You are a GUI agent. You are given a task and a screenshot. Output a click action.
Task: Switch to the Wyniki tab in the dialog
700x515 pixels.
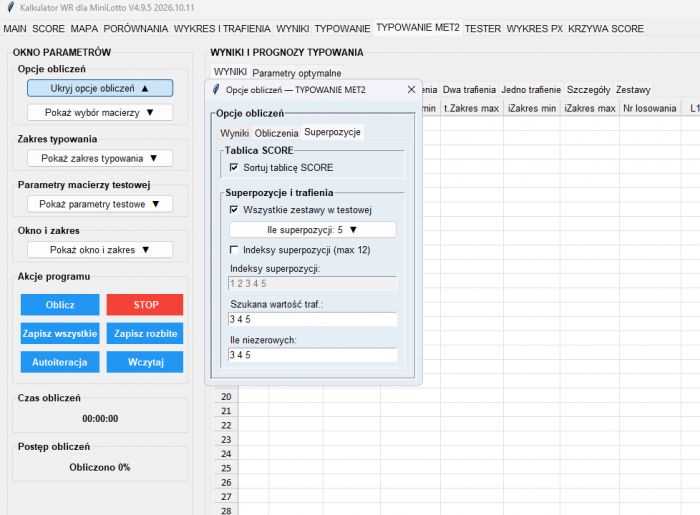(234, 133)
